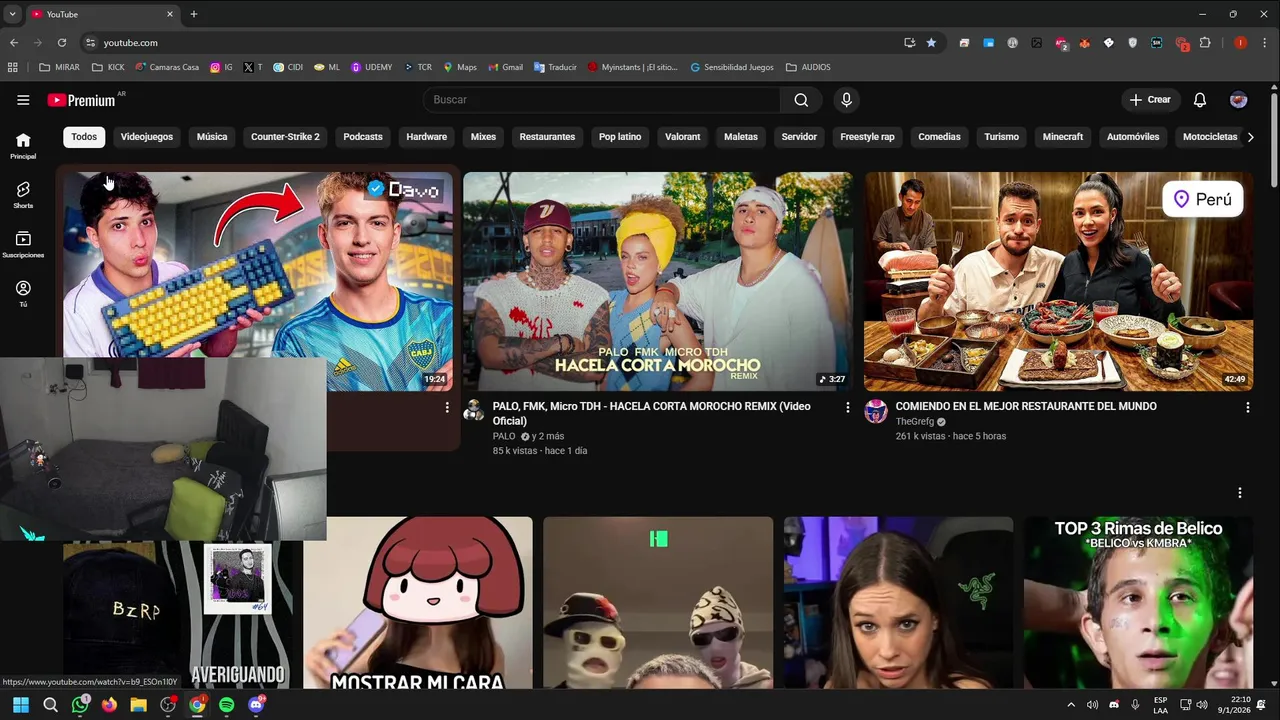Image resolution: width=1280 pixels, height=720 pixels.
Task: Show hidden system tray icons
Action: tap(1071, 705)
